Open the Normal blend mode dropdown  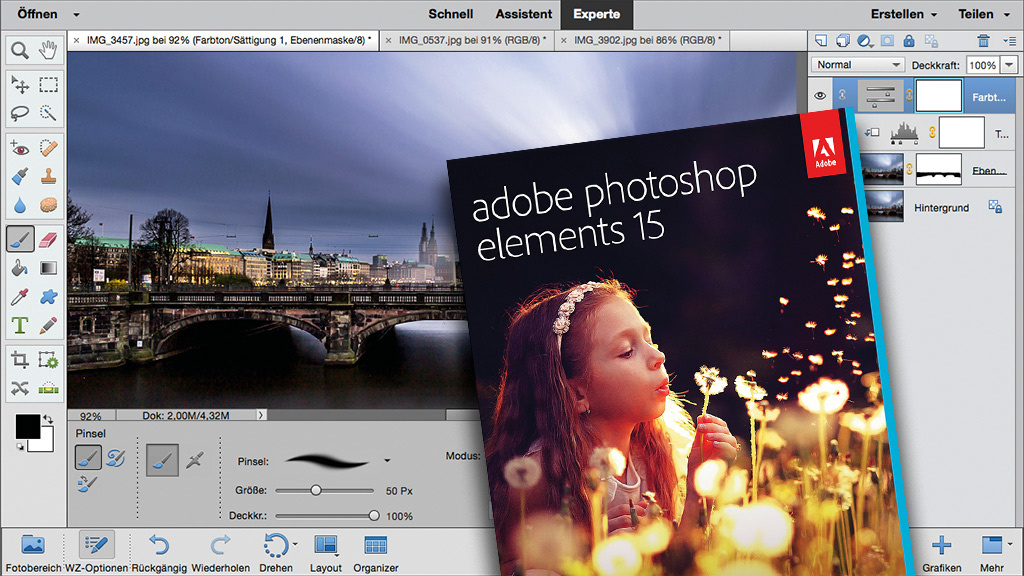(x=858, y=65)
